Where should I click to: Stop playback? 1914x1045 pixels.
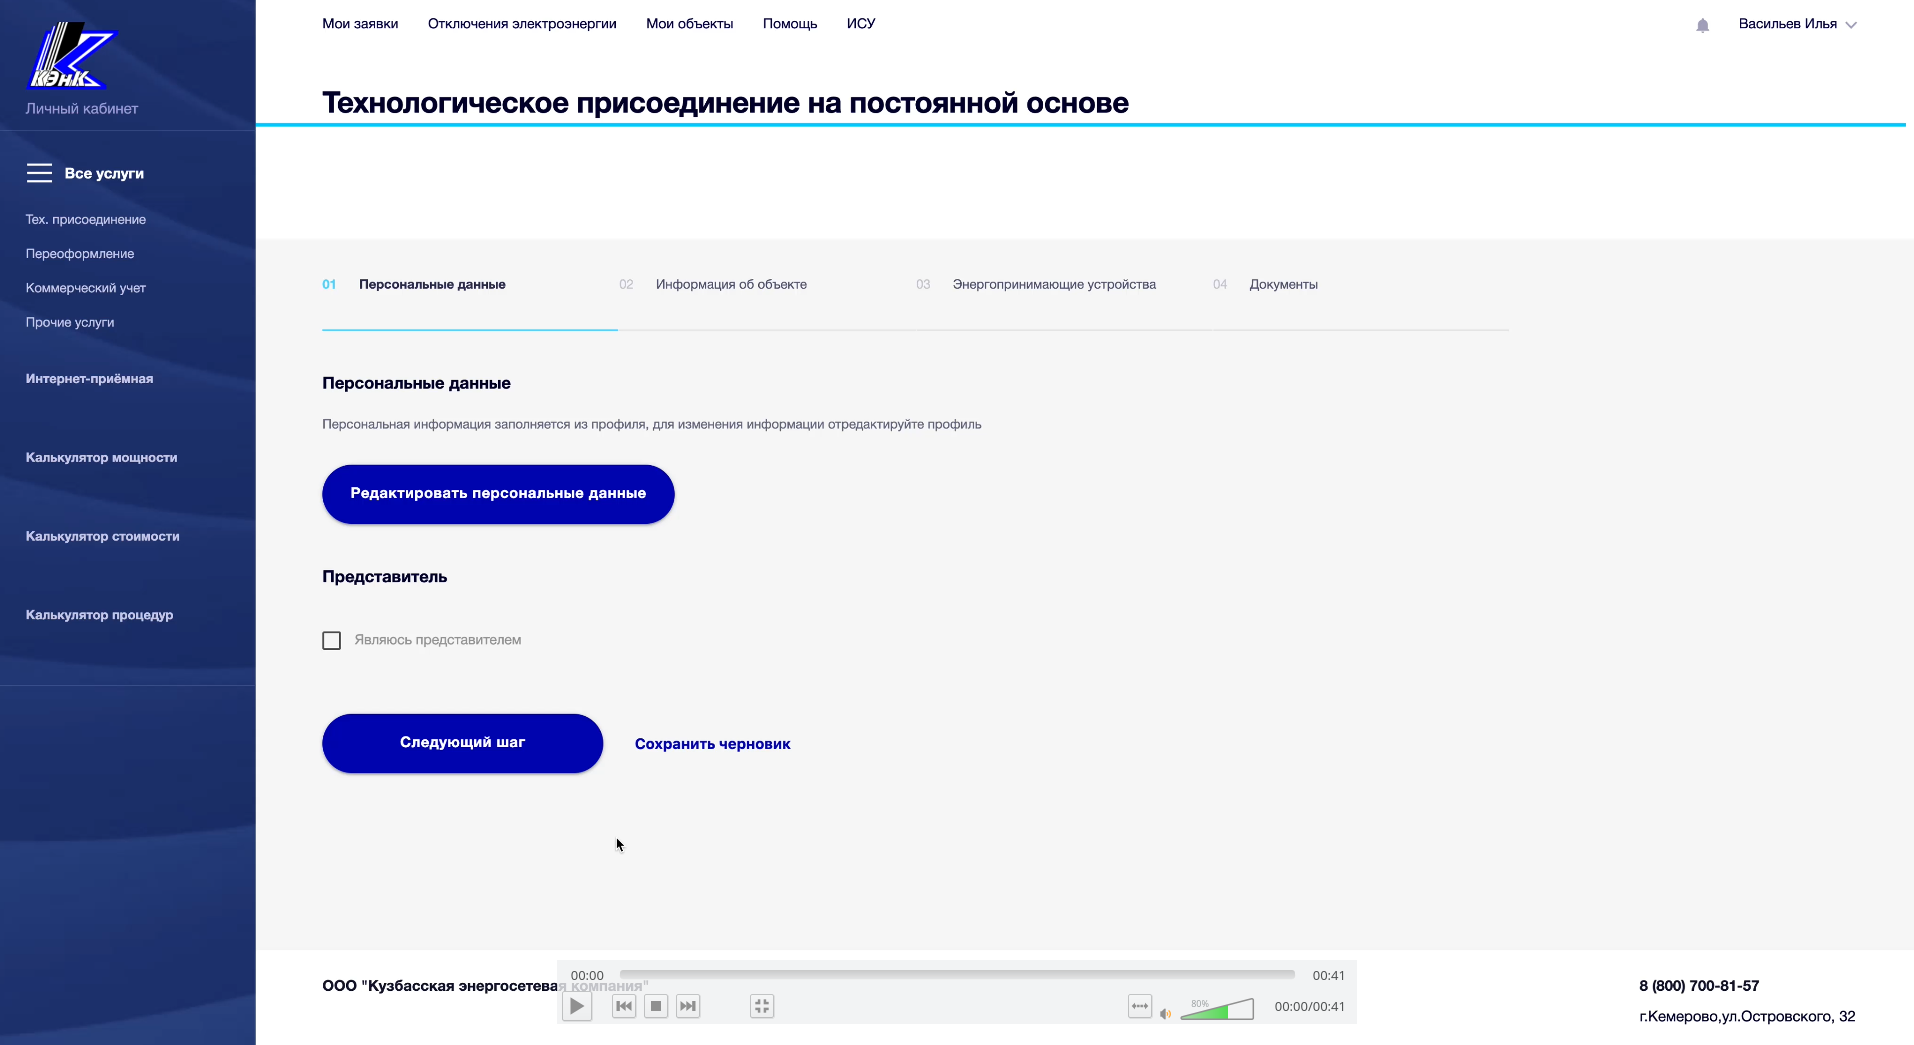coord(656,1006)
